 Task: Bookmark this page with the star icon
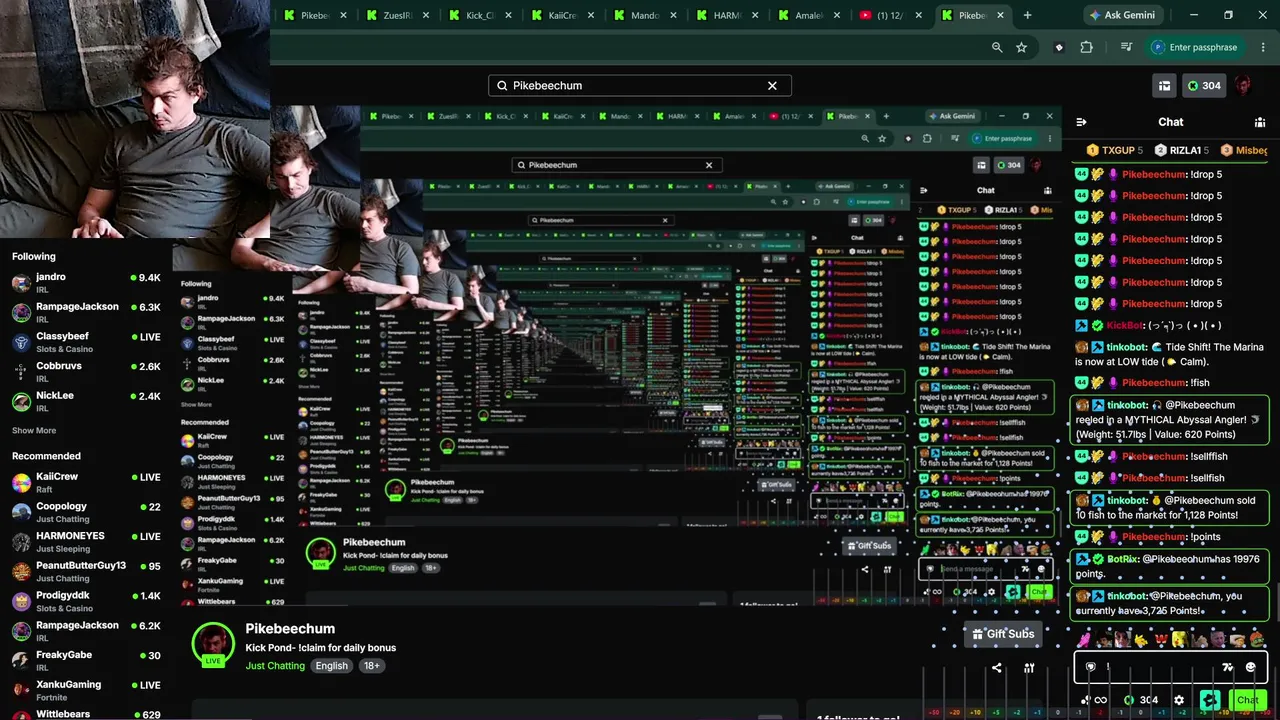click(1021, 47)
